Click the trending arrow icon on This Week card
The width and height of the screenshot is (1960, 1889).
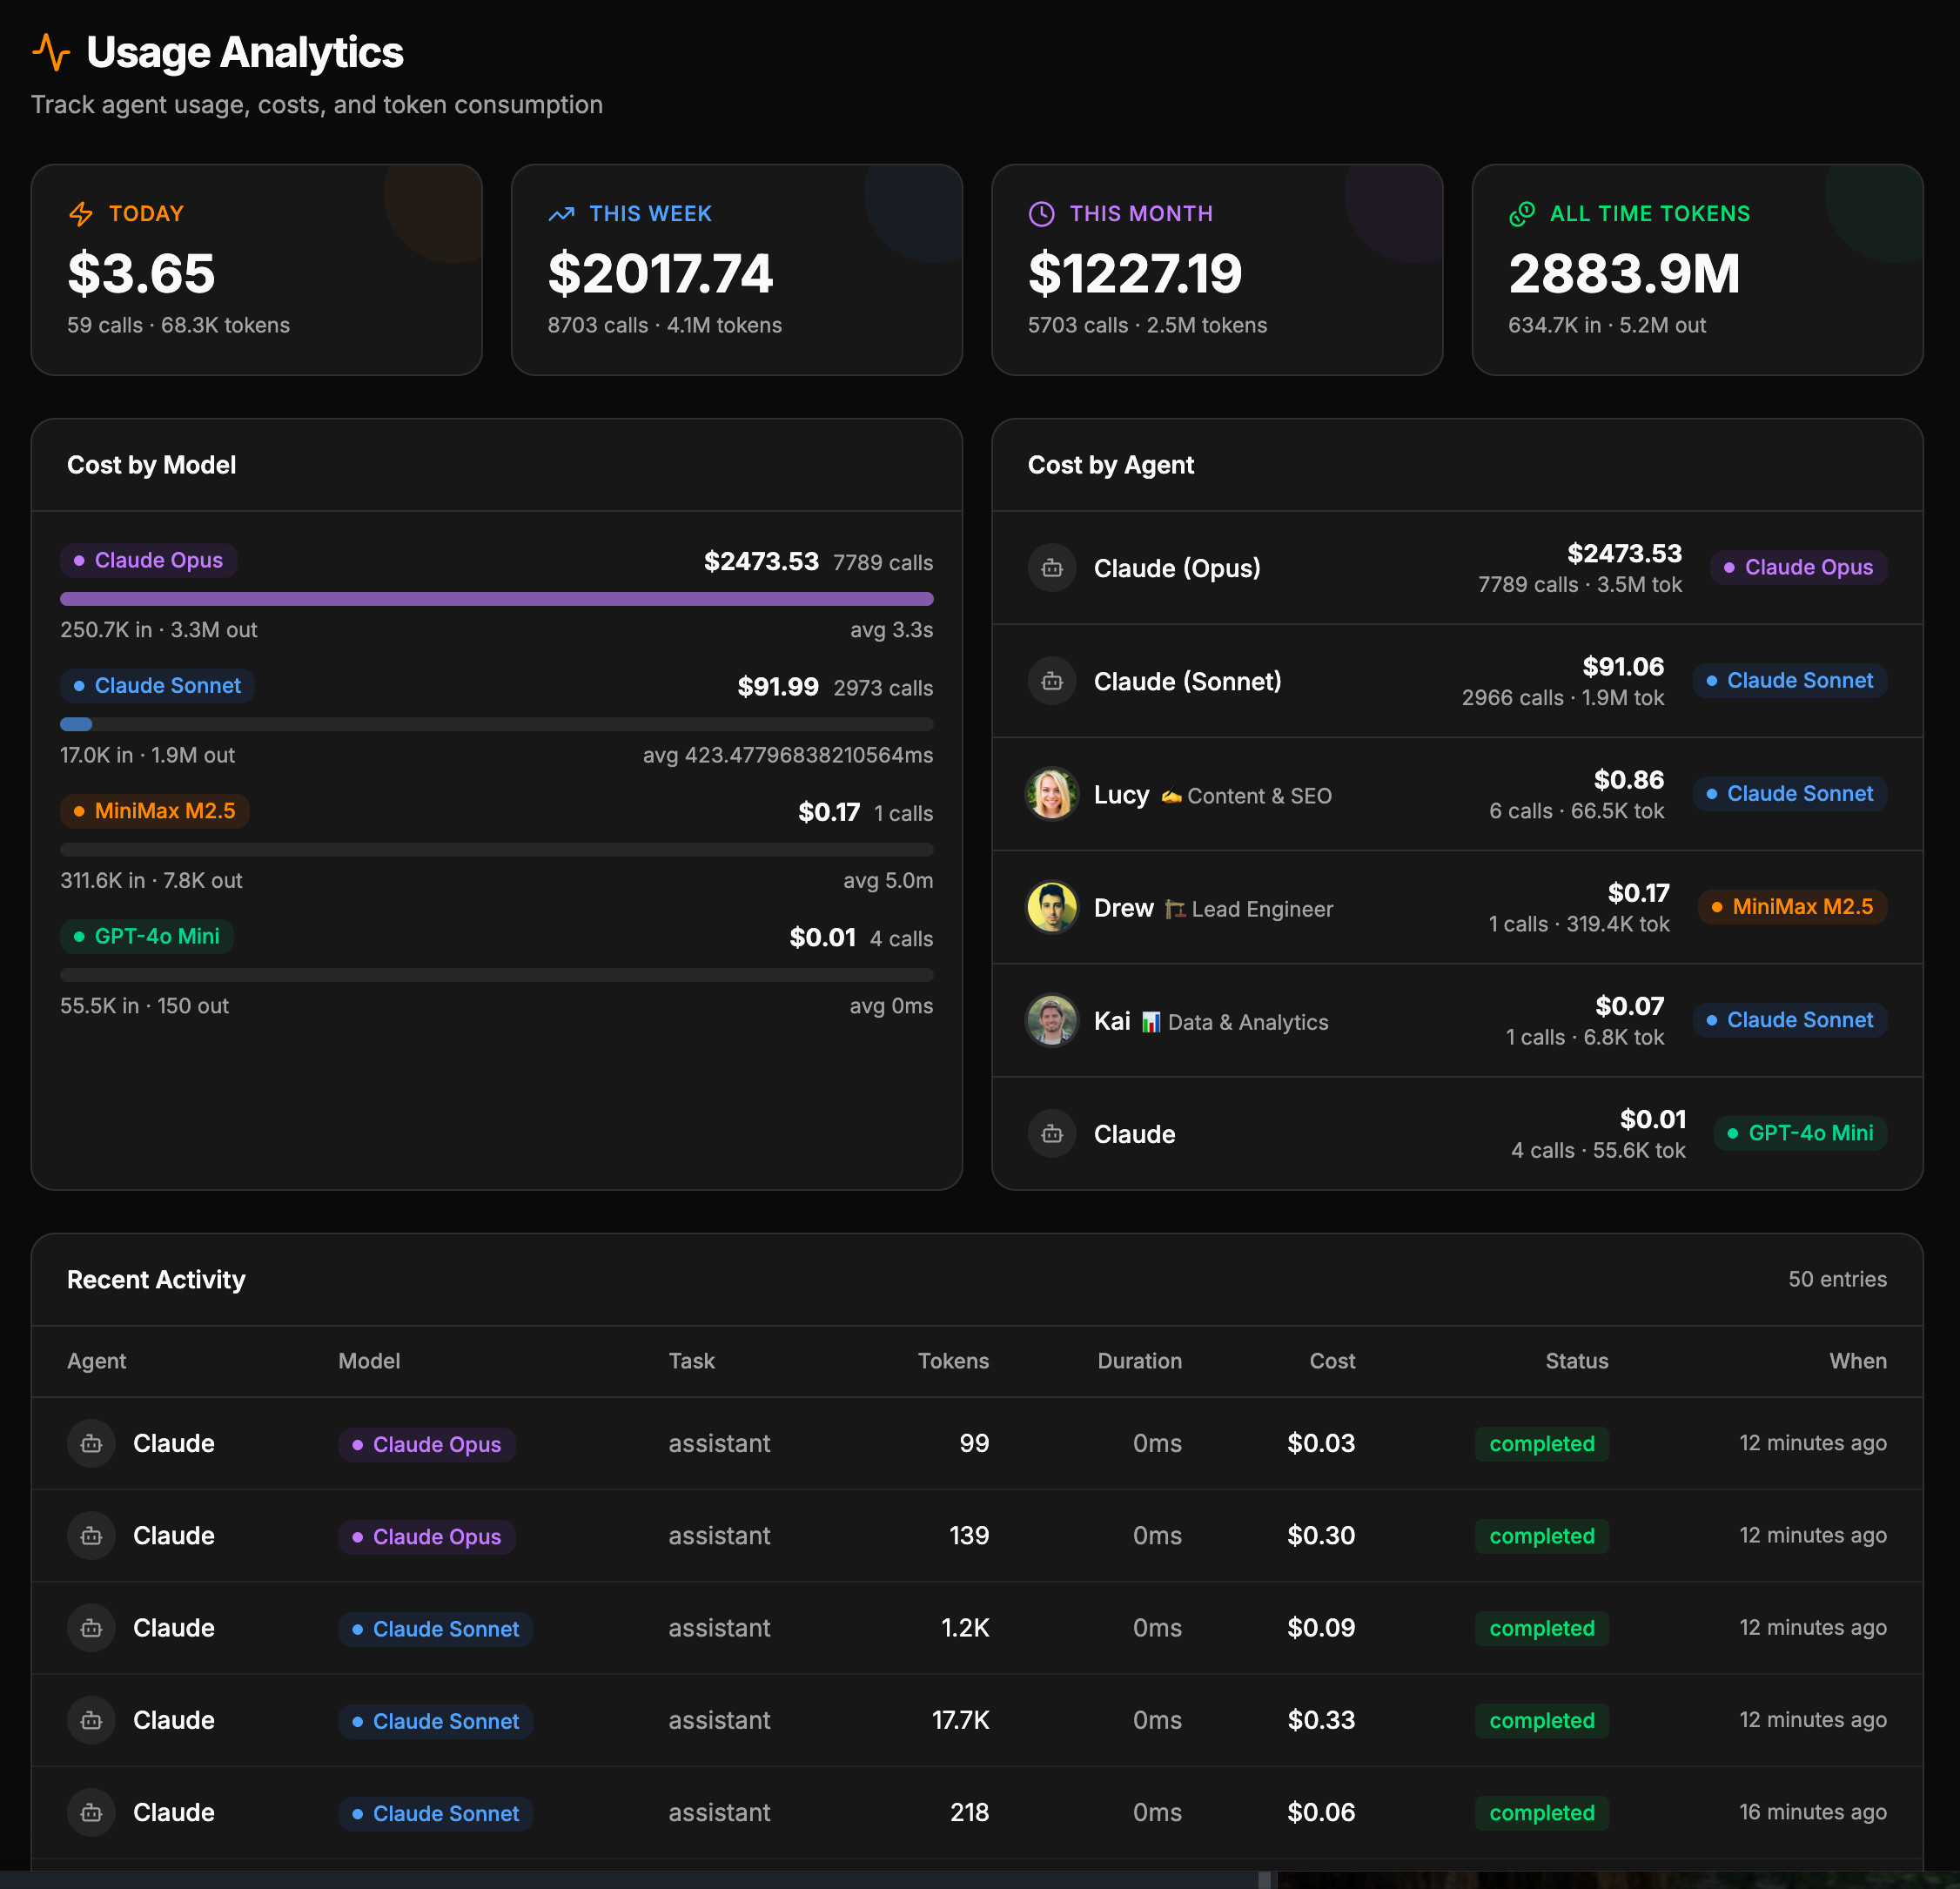pos(561,213)
